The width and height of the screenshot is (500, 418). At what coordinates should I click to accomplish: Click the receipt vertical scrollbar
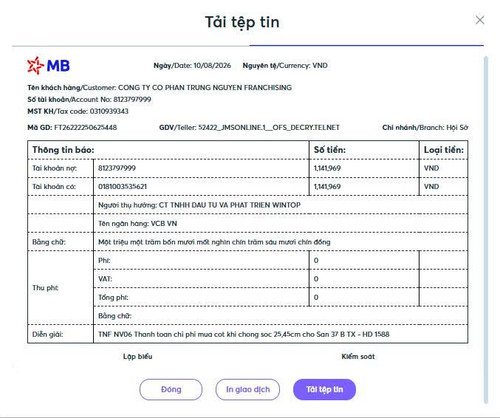(486, 230)
